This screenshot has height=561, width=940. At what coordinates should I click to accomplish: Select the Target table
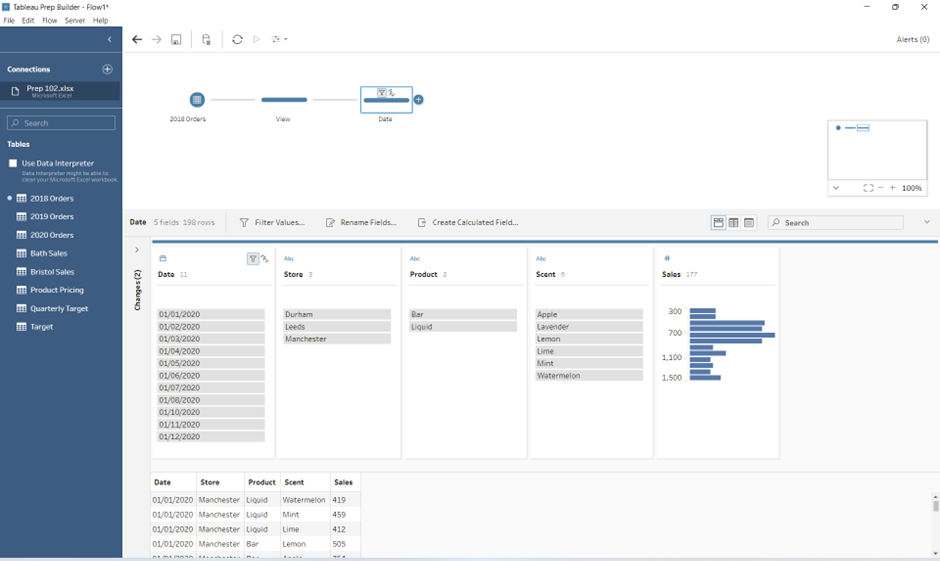coord(41,327)
